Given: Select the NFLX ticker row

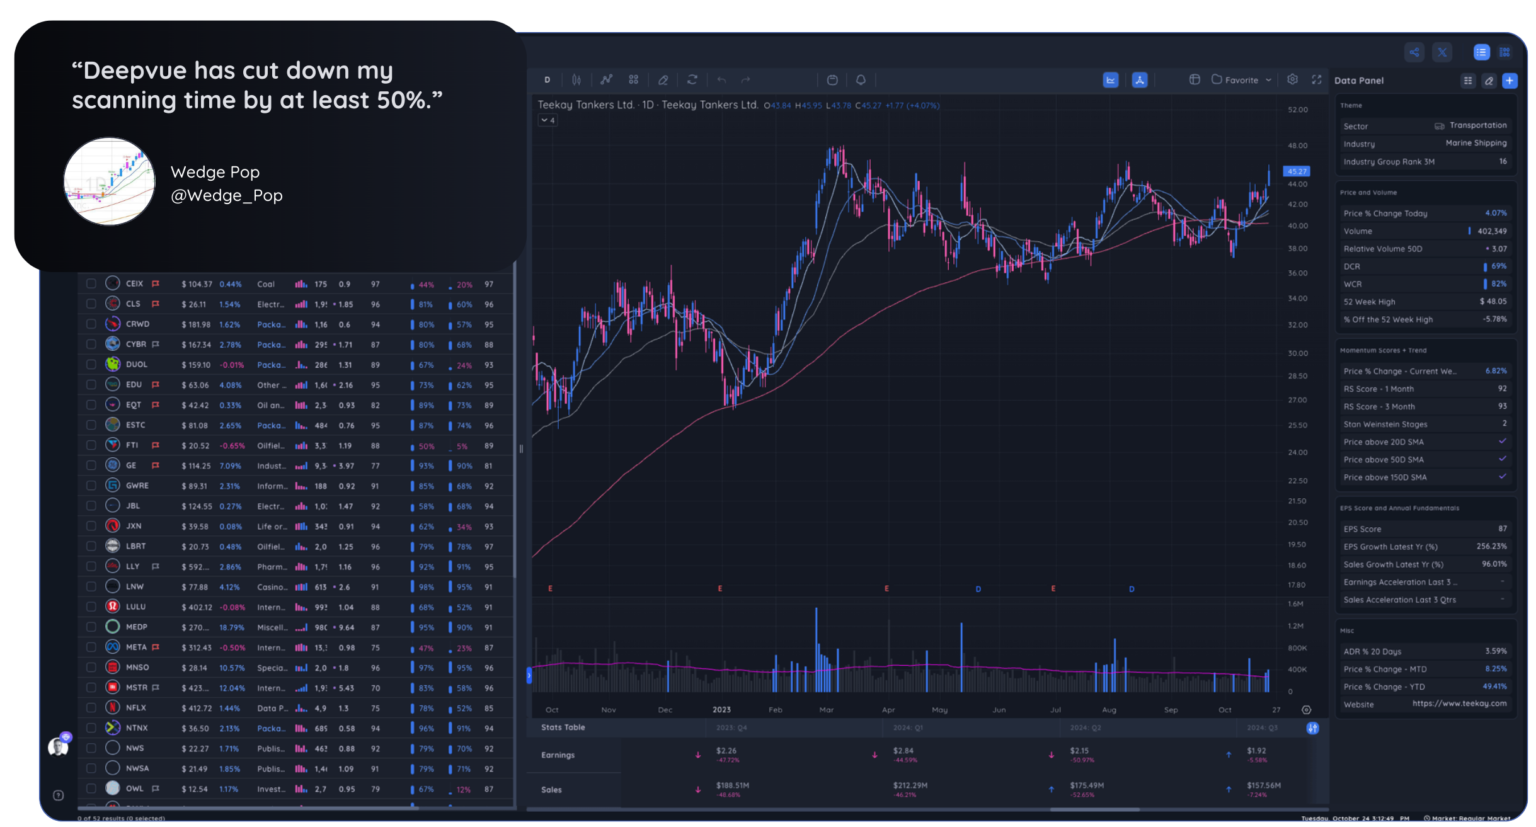Looking at the screenshot, I should click(x=136, y=708).
